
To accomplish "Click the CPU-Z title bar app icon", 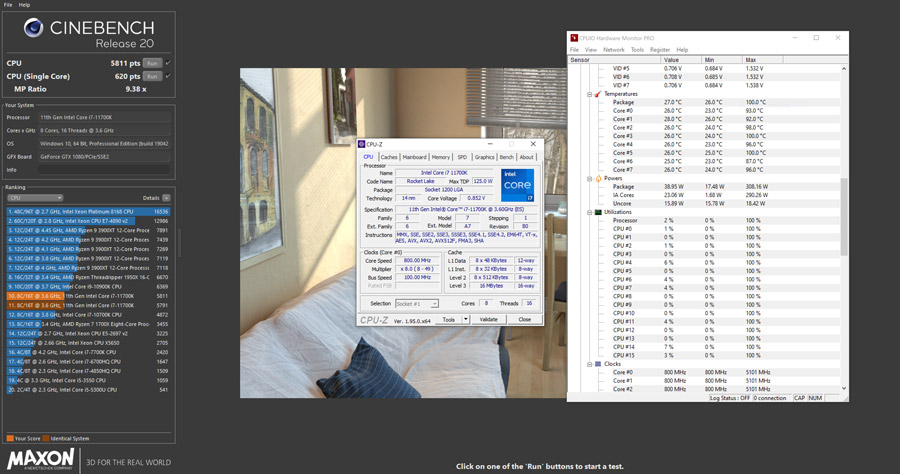I will (x=362, y=144).
